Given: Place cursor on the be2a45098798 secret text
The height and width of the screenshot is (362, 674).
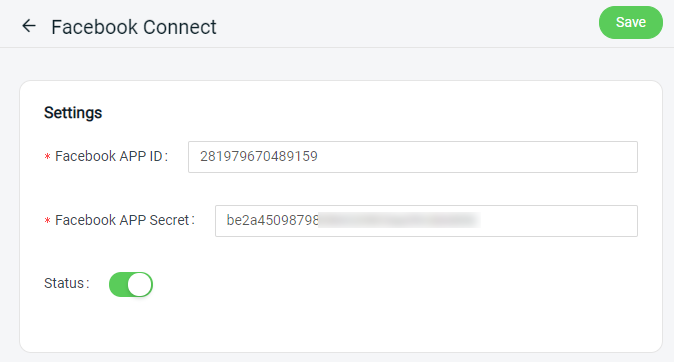Looking at the screenshot, I should tap(273, 220).
